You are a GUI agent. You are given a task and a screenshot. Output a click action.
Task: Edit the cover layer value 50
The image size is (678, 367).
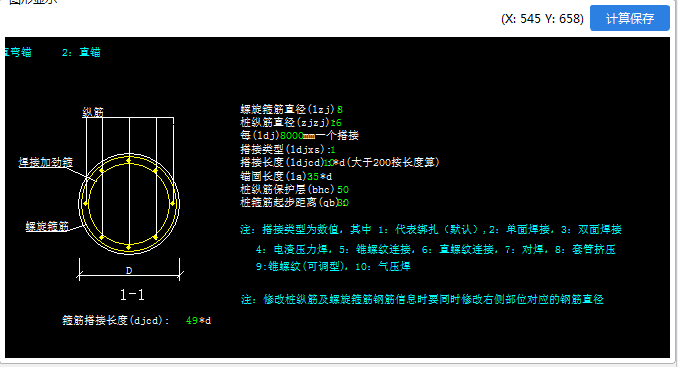[x=343, y=189]
